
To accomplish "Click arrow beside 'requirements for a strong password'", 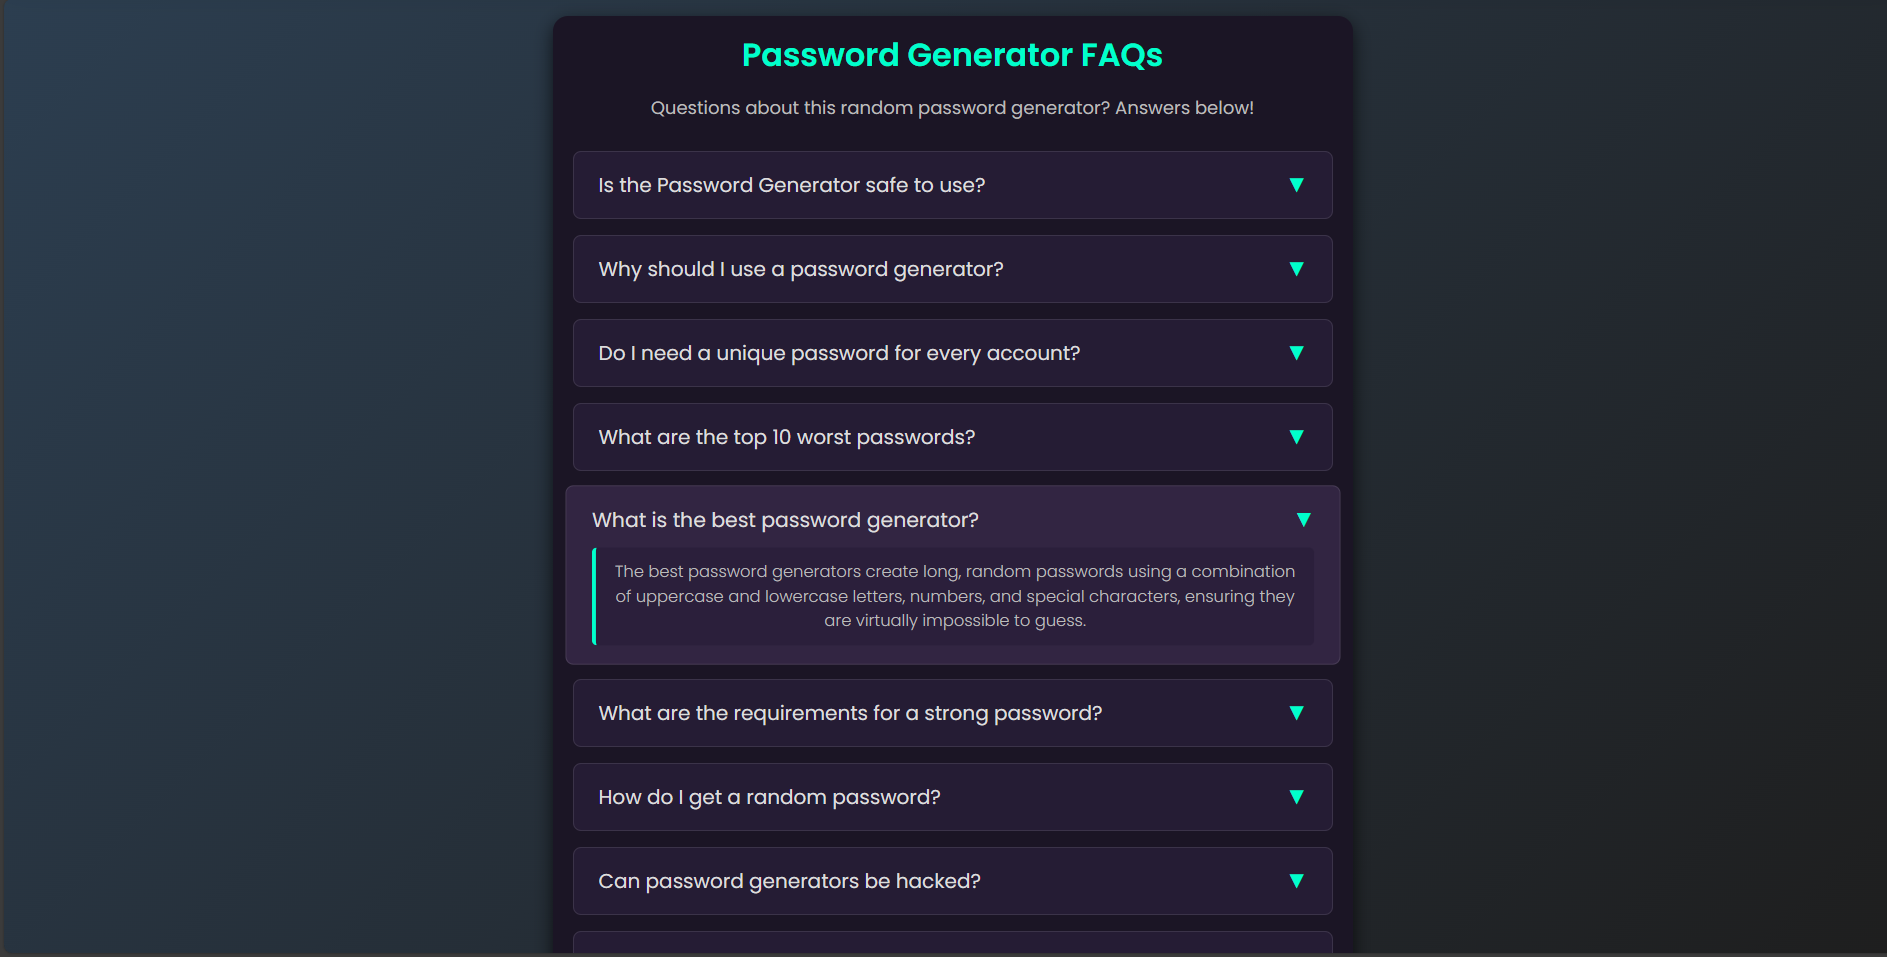I will (1296, 713).
